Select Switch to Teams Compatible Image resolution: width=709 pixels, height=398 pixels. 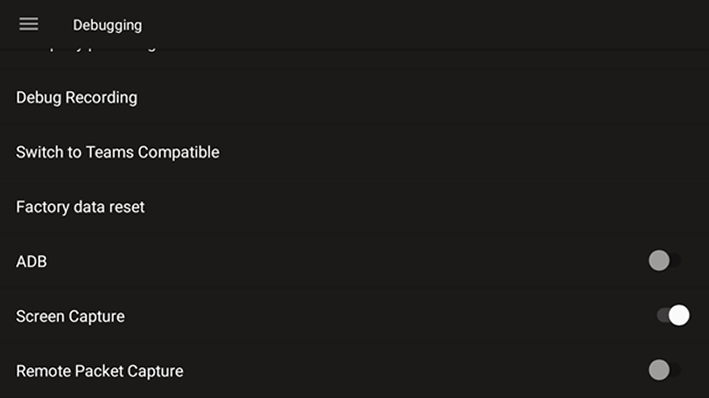point(354,152)
